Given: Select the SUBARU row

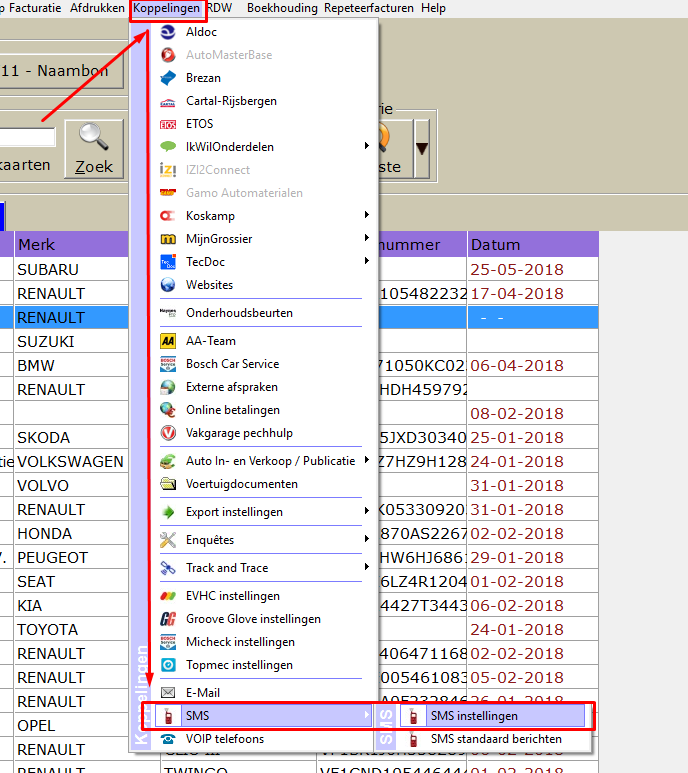Looking at the screenshot, I should (71, 270).
